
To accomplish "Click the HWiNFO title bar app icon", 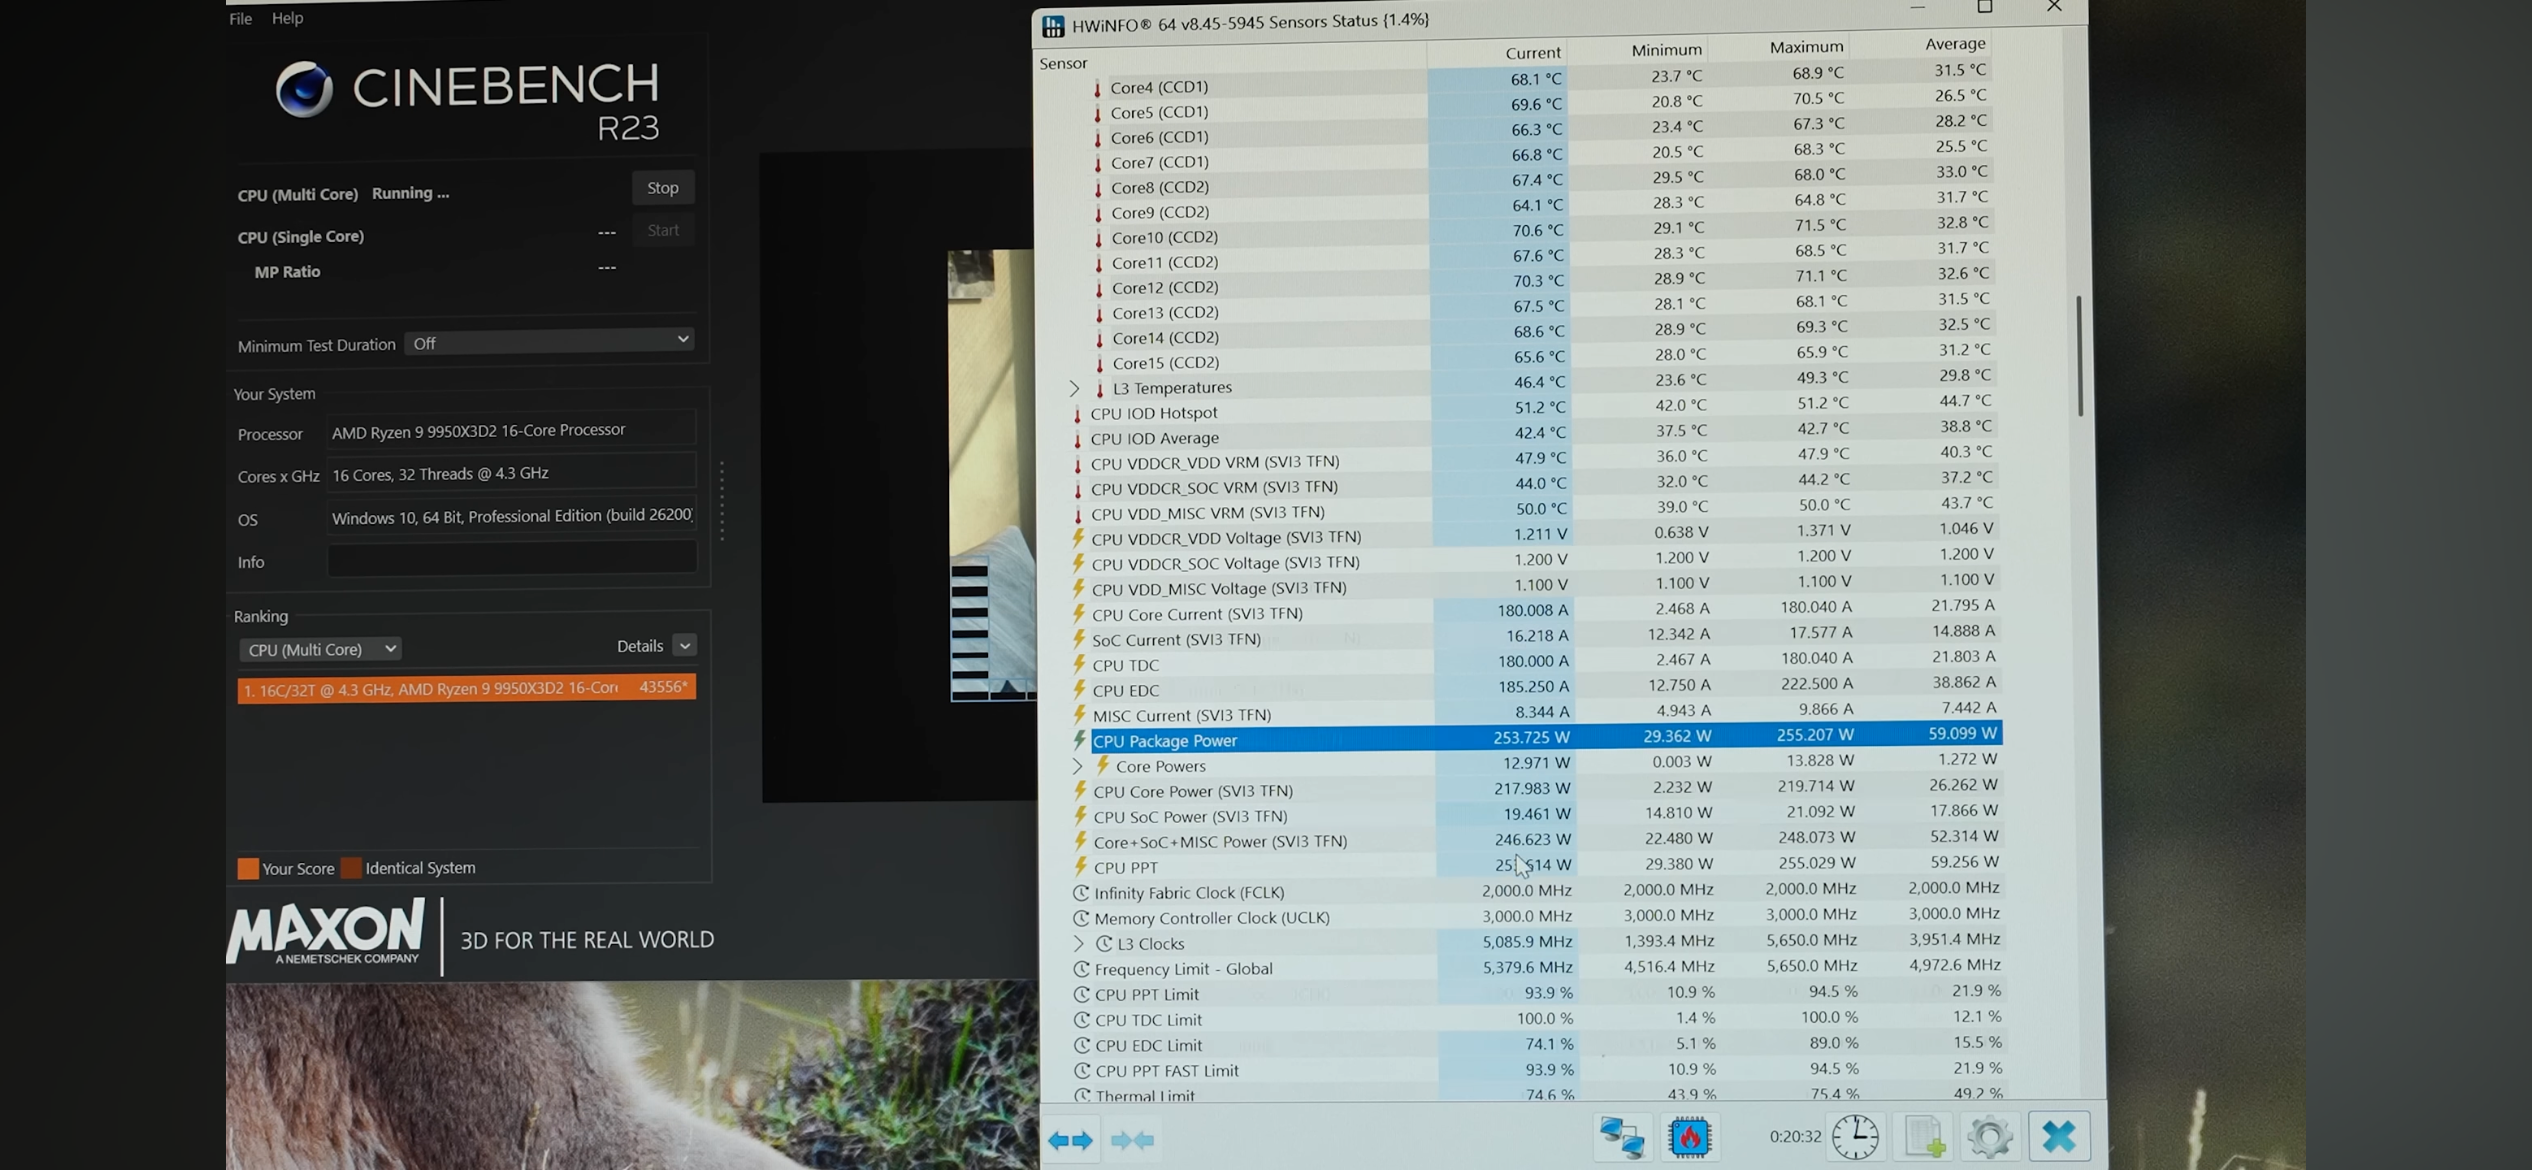I will 1053,26.
